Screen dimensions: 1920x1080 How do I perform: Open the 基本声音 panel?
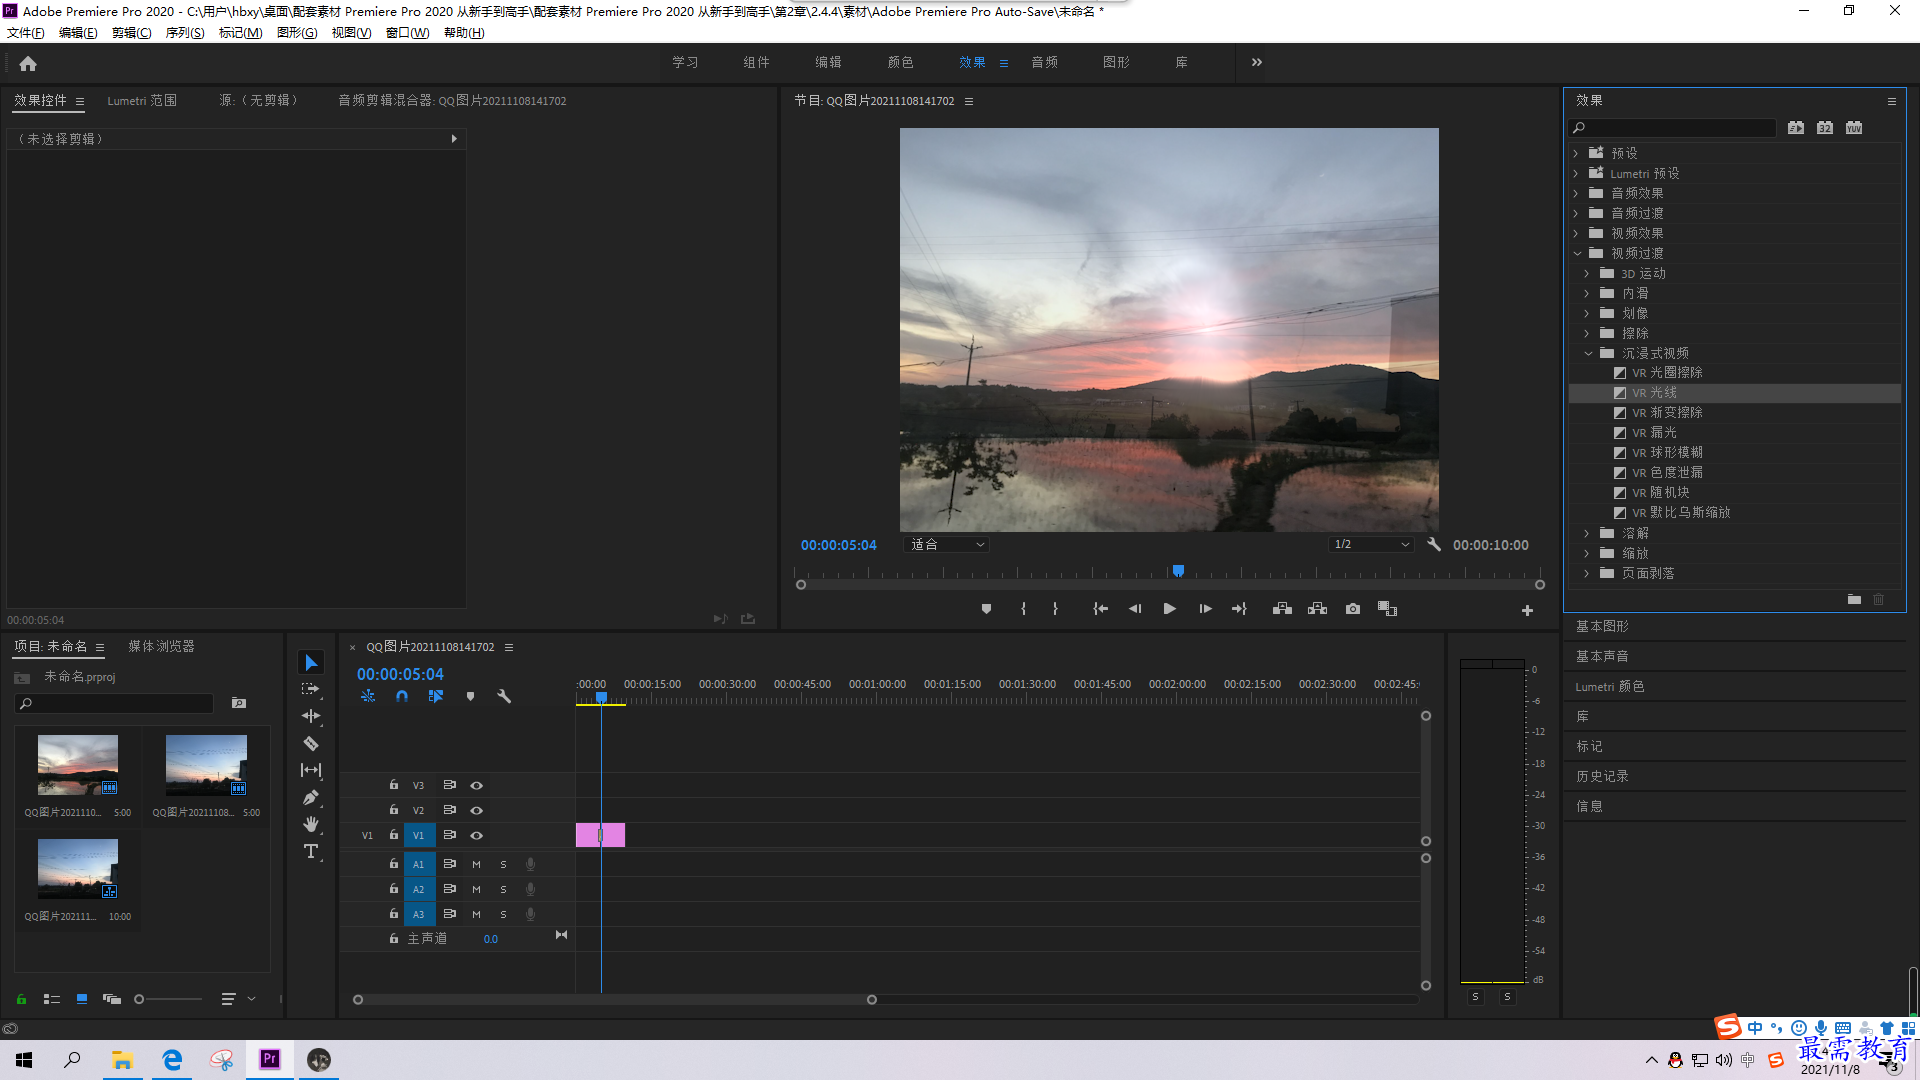(1602, 656)
